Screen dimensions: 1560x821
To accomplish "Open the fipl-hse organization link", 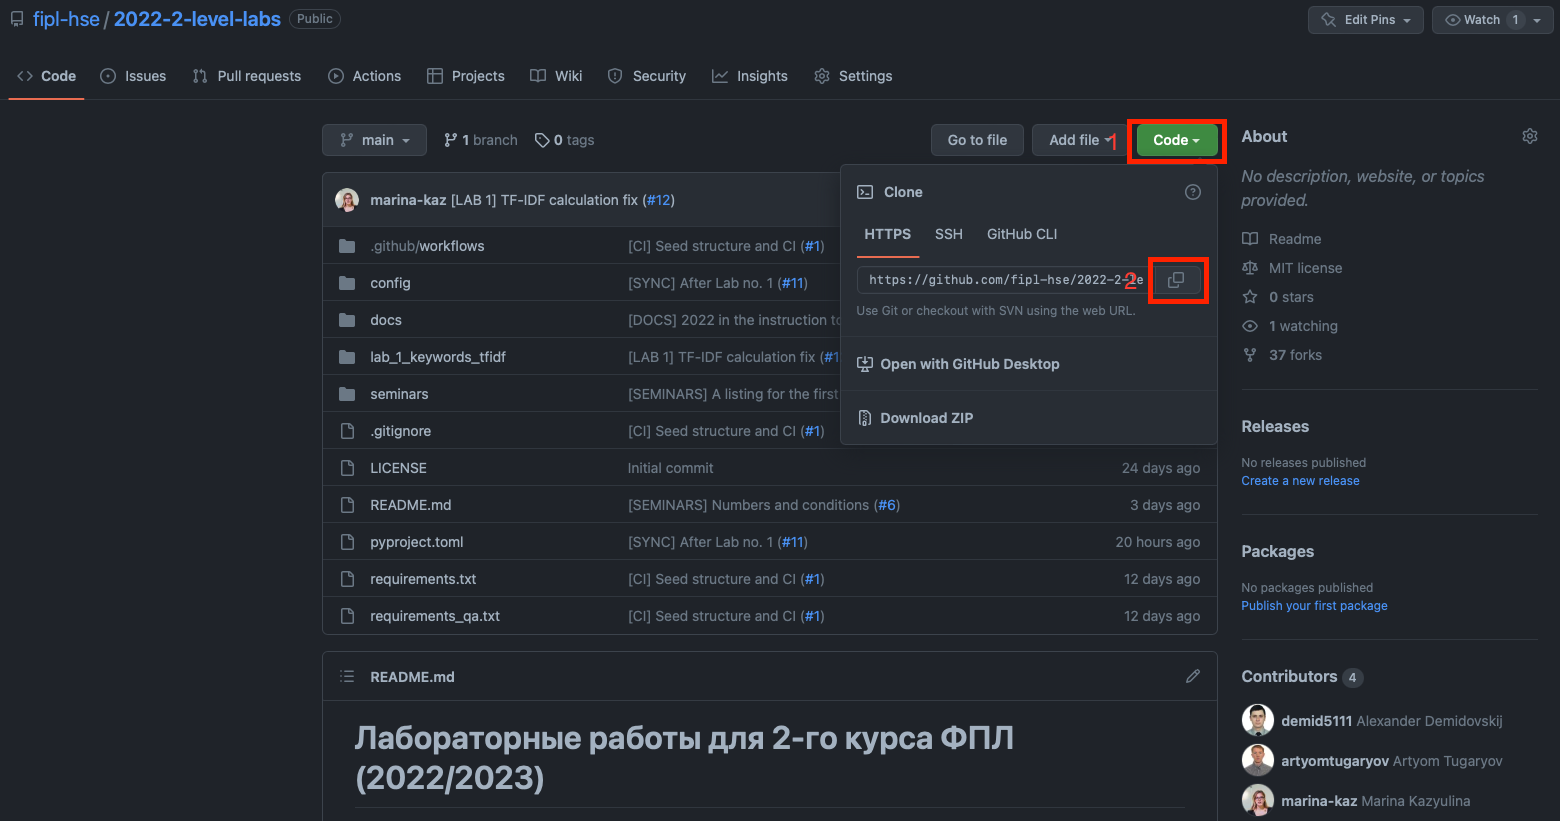I will [x=66, y=19].
